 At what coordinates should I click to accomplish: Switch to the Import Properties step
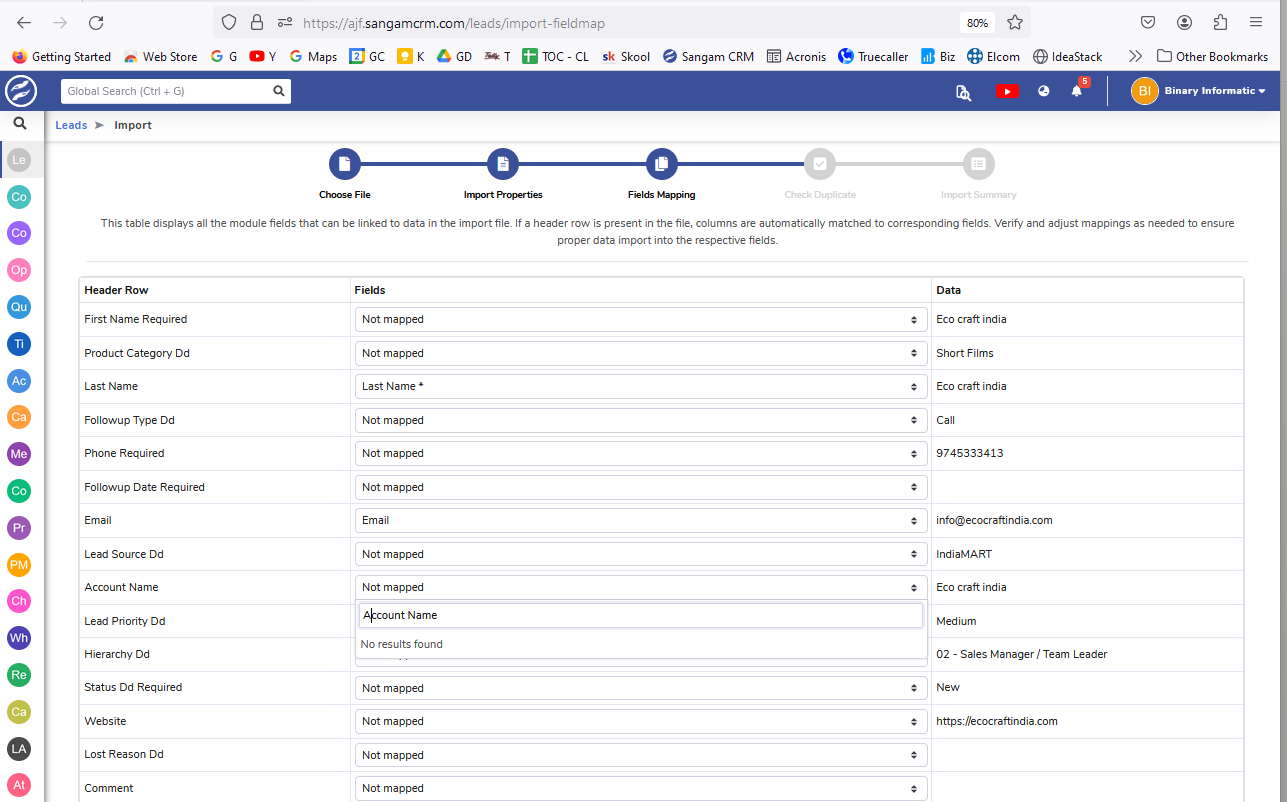point(502,163)
